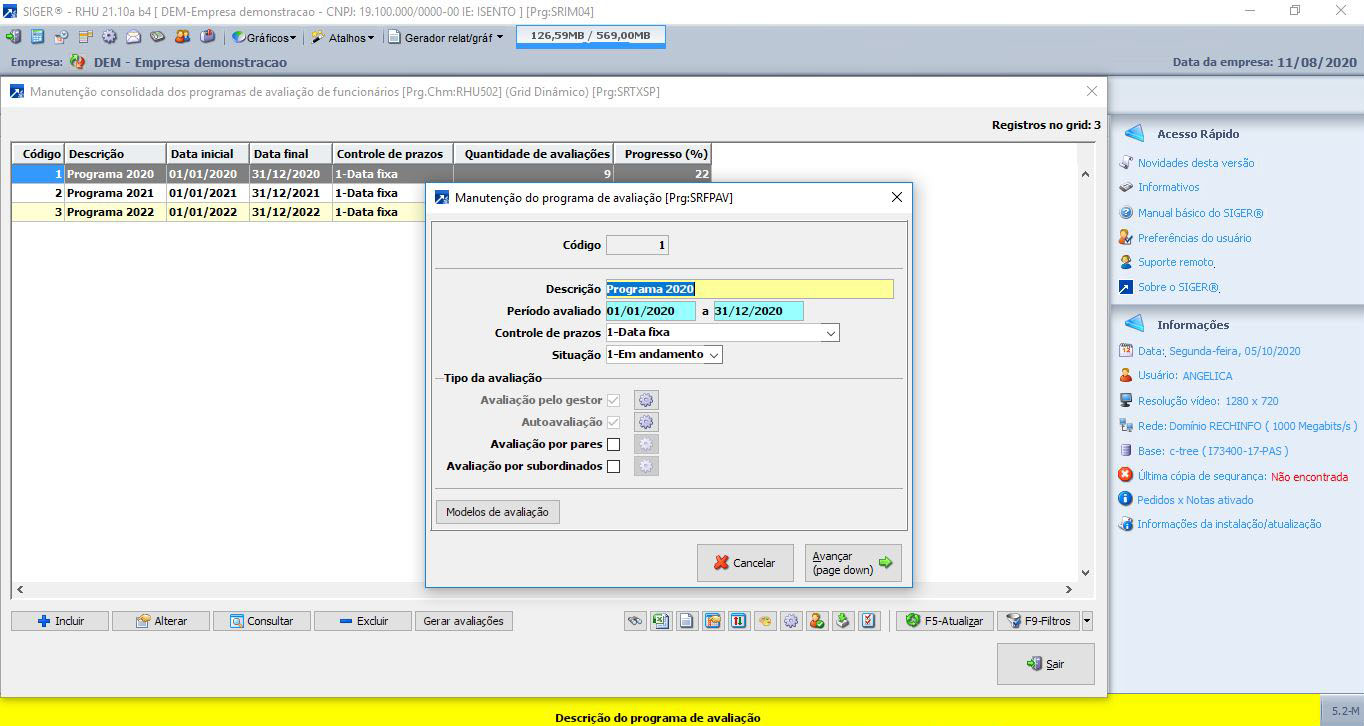The height and width of the screenshot is (726, 1364).
Task: Click the period start date field 01/01/2020
Action: coord(651,311)
